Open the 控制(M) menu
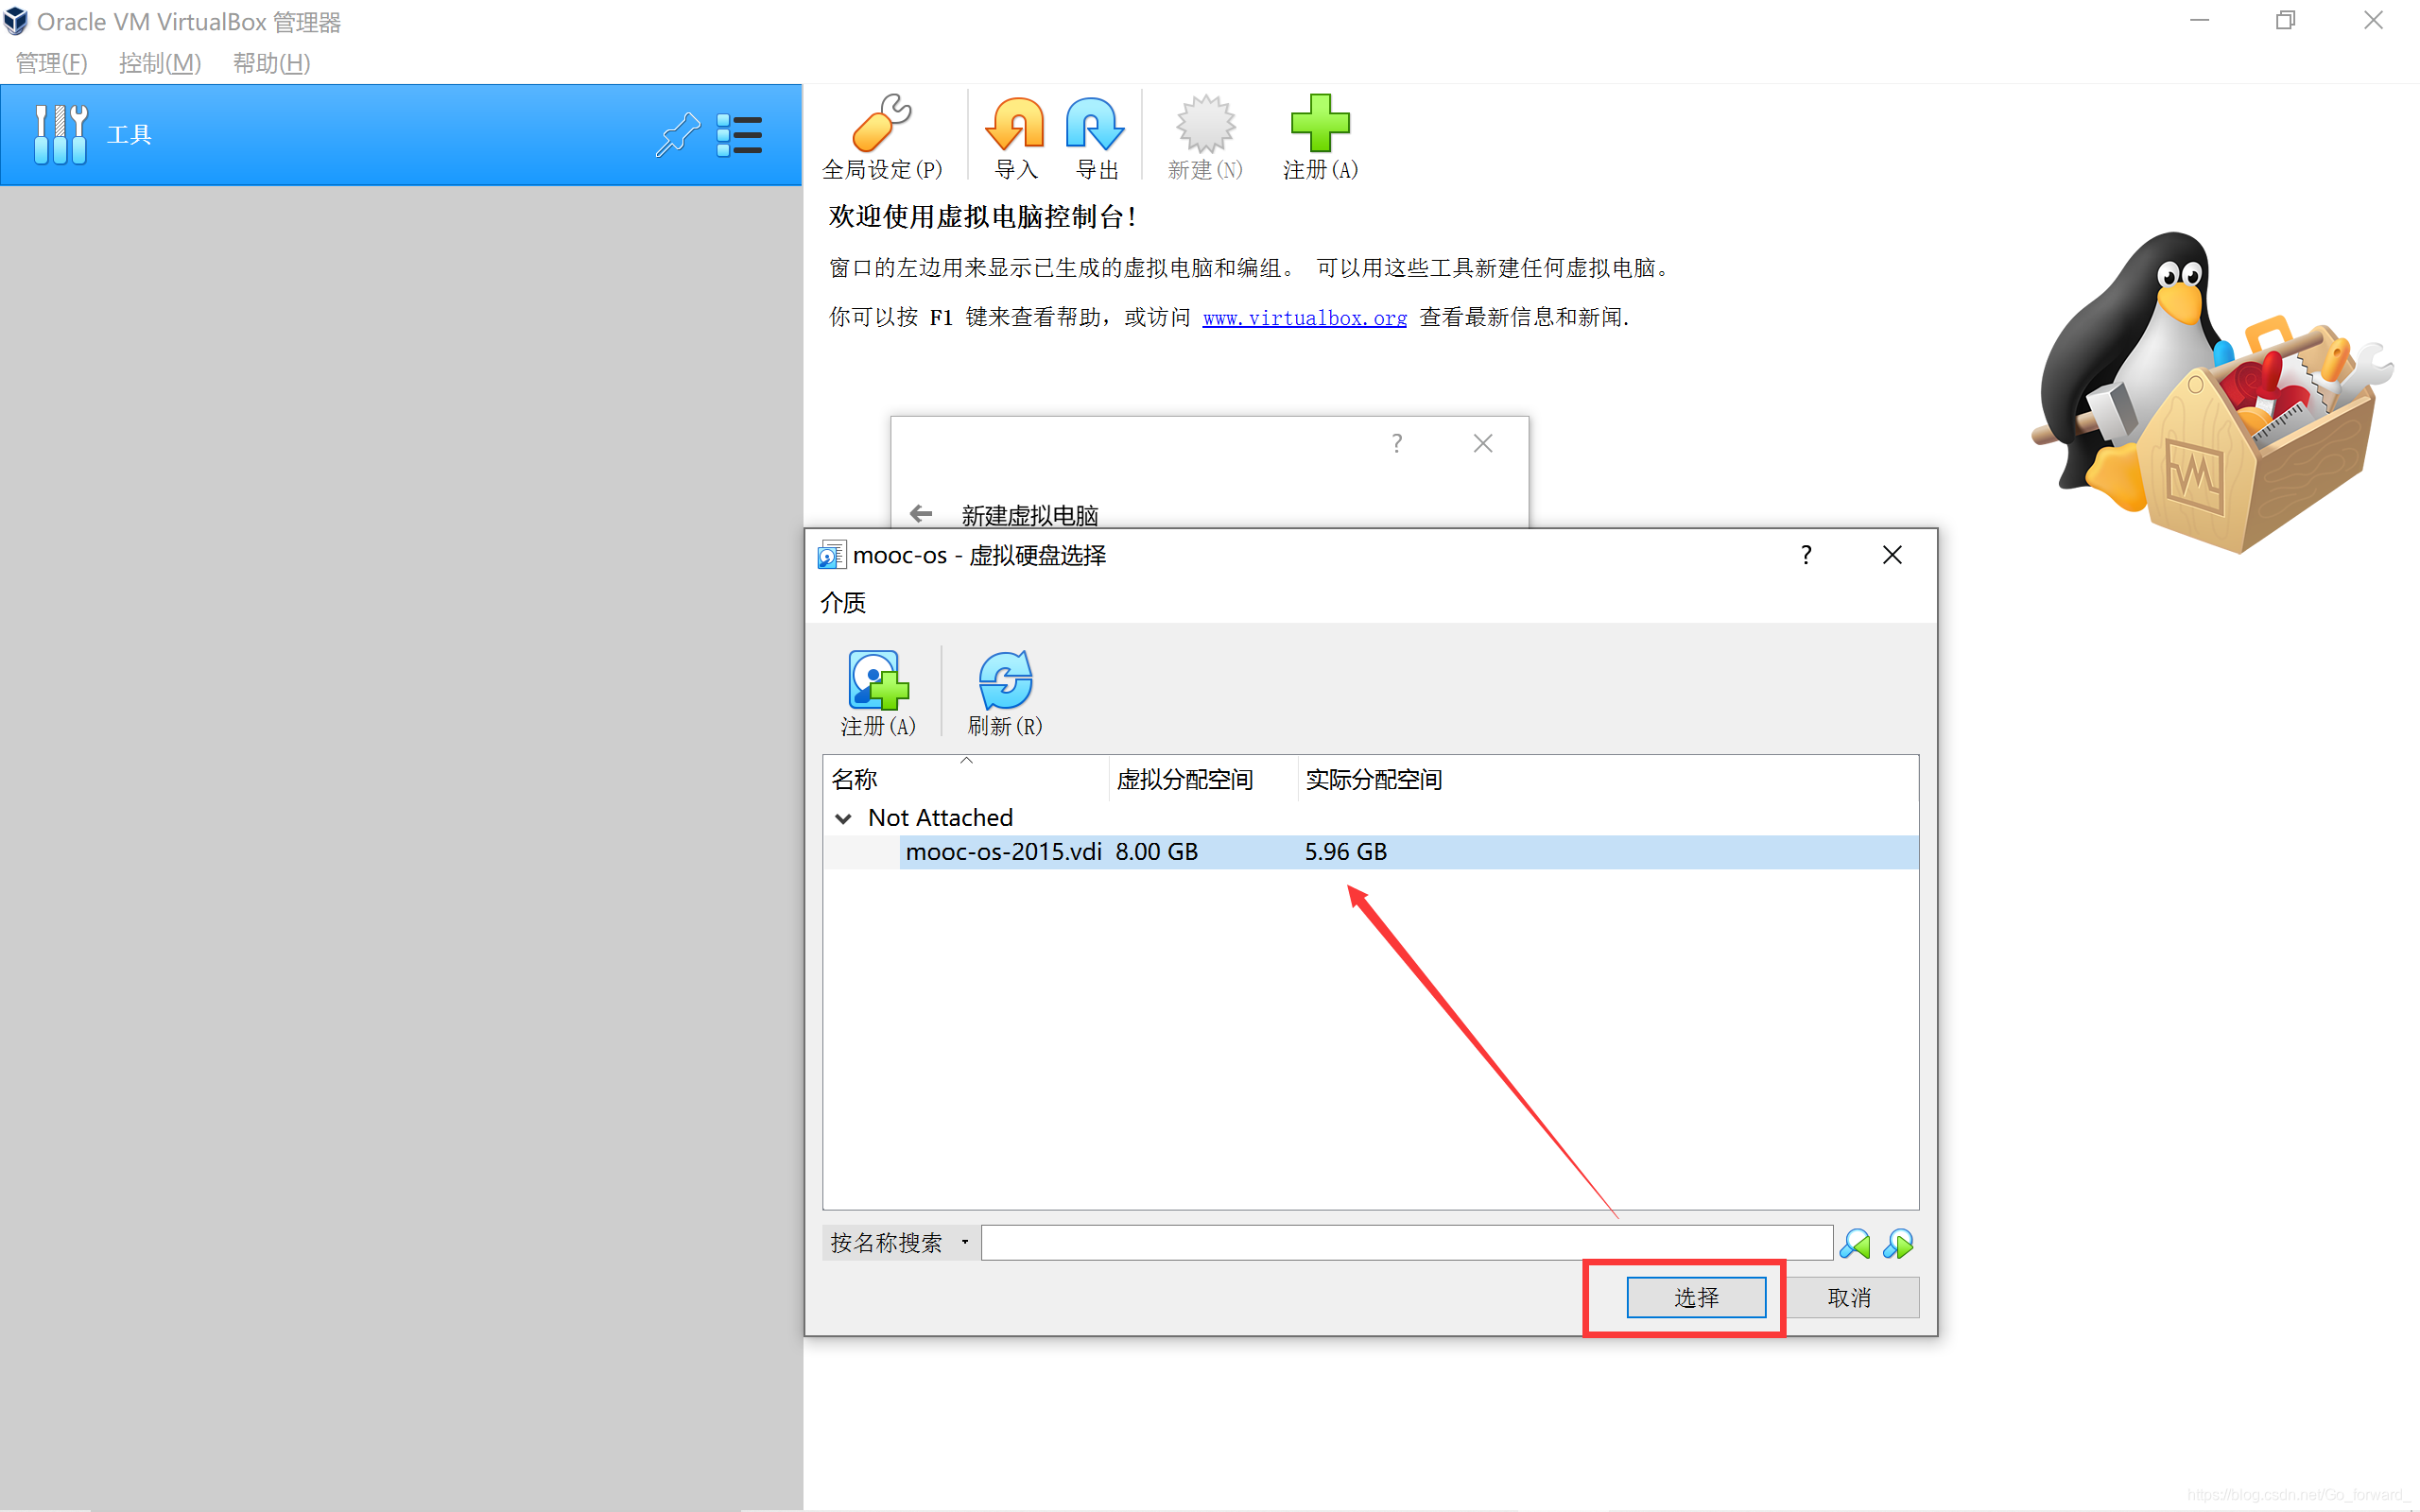Screen dimensions: 2420x1512 [x=160, y=63]
